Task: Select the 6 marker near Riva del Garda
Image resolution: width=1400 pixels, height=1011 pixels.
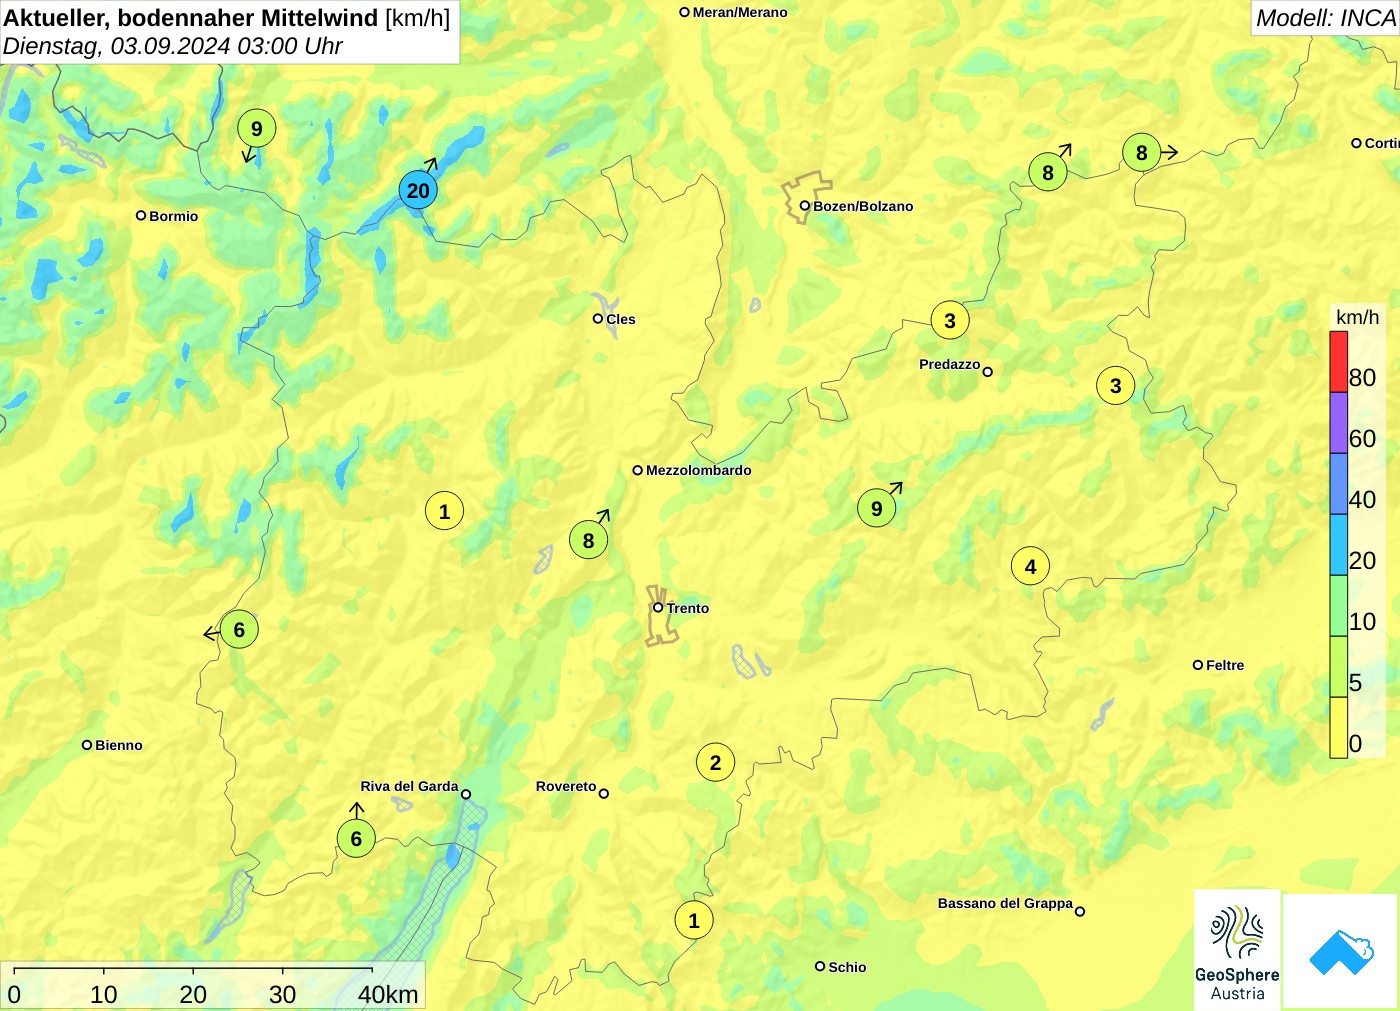Action: [x=356, y=838]
